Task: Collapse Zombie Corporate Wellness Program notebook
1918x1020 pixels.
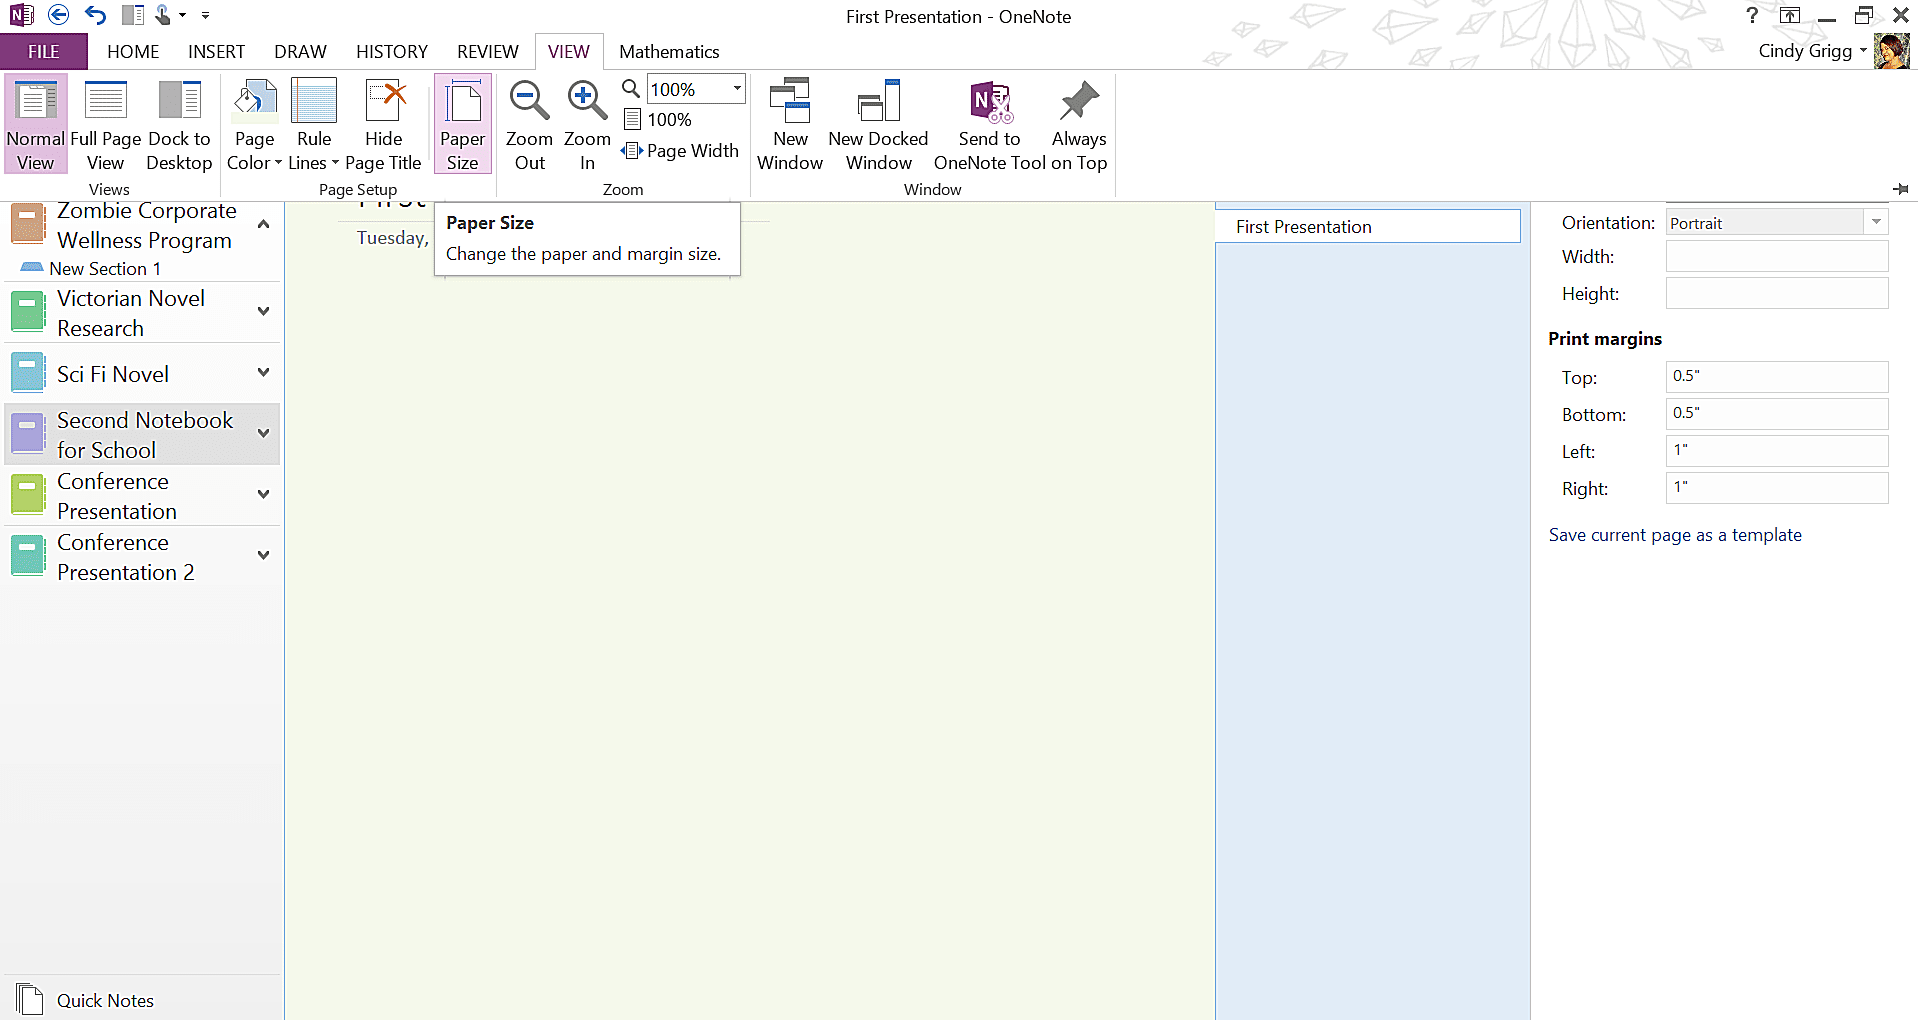Action: coord(264,225)
